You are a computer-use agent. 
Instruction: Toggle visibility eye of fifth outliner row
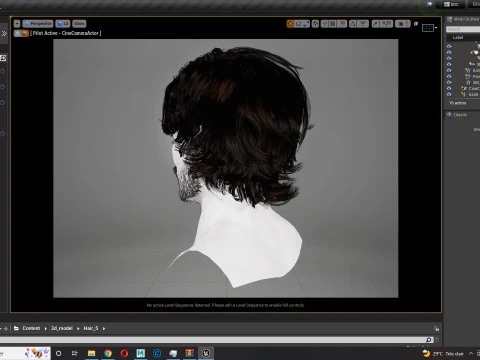(x=449, y=70)
